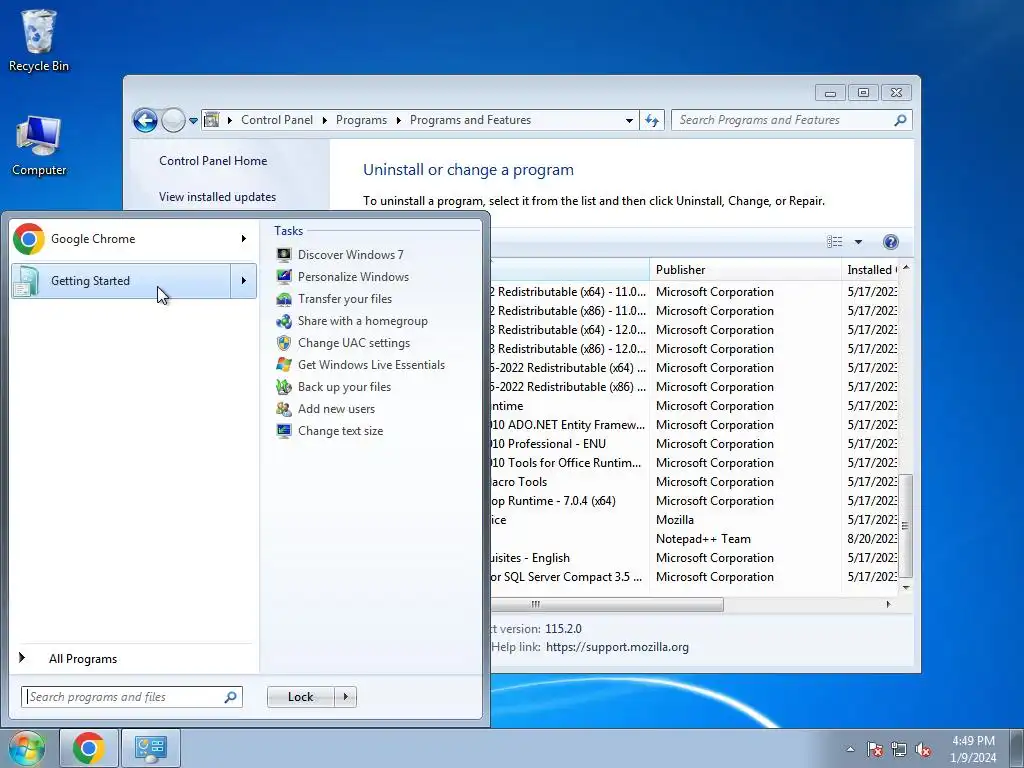The image size is (1024, 768).
Task: Open shutdown options arrow next to Lock
Action: (345, 697)
